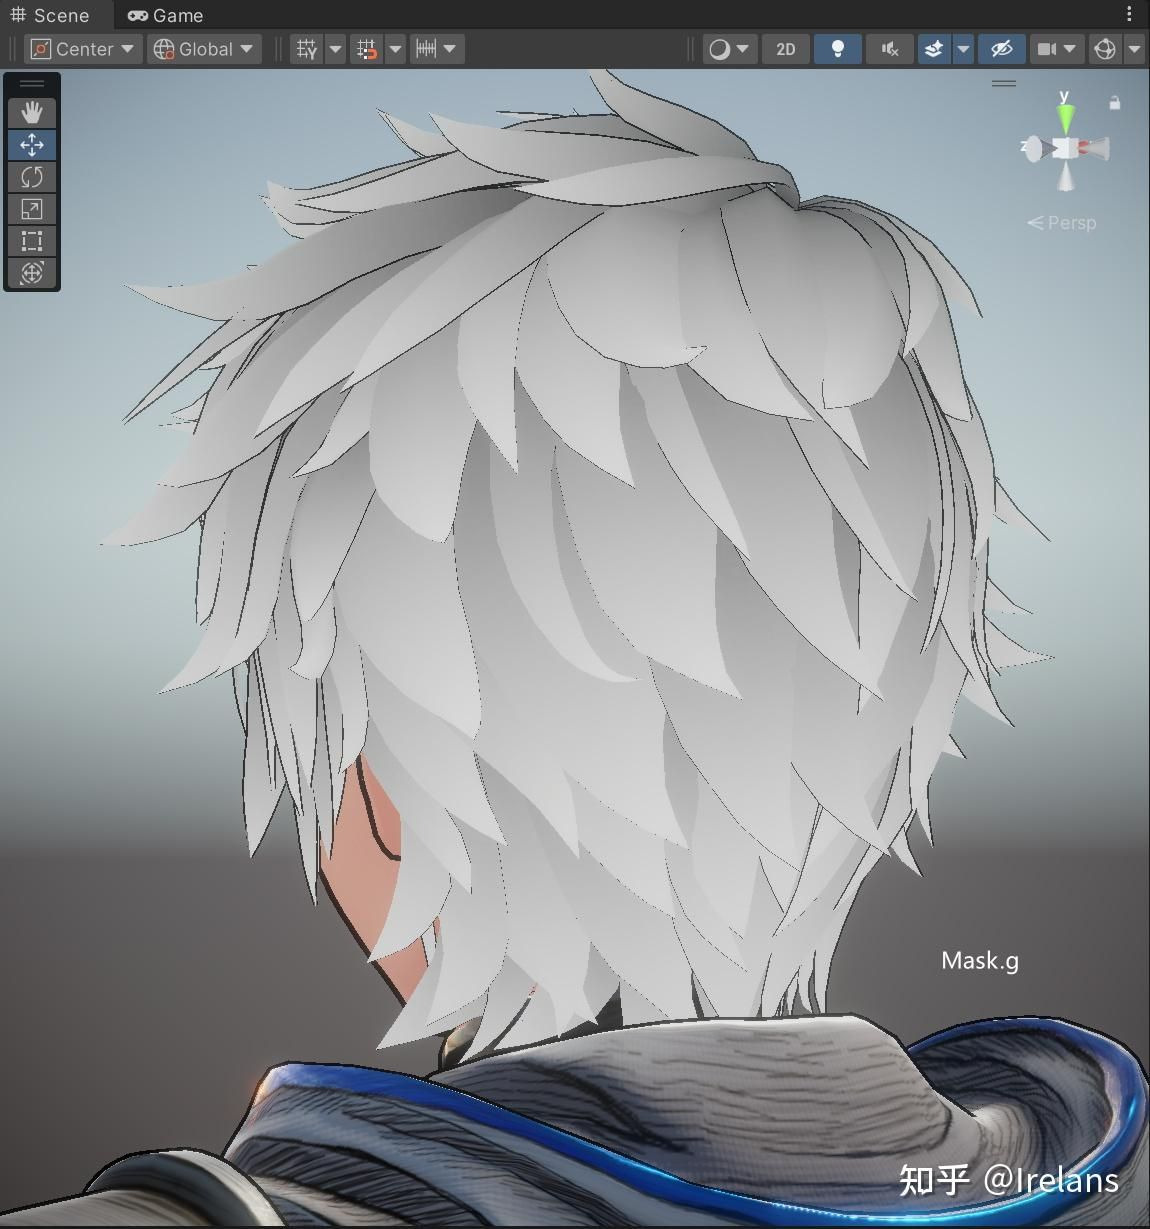Image resolution: width=1150 pixels, height=1229 pixels.
Task: Click the orientation overlay drag handle
Action: pos(1004,83)
